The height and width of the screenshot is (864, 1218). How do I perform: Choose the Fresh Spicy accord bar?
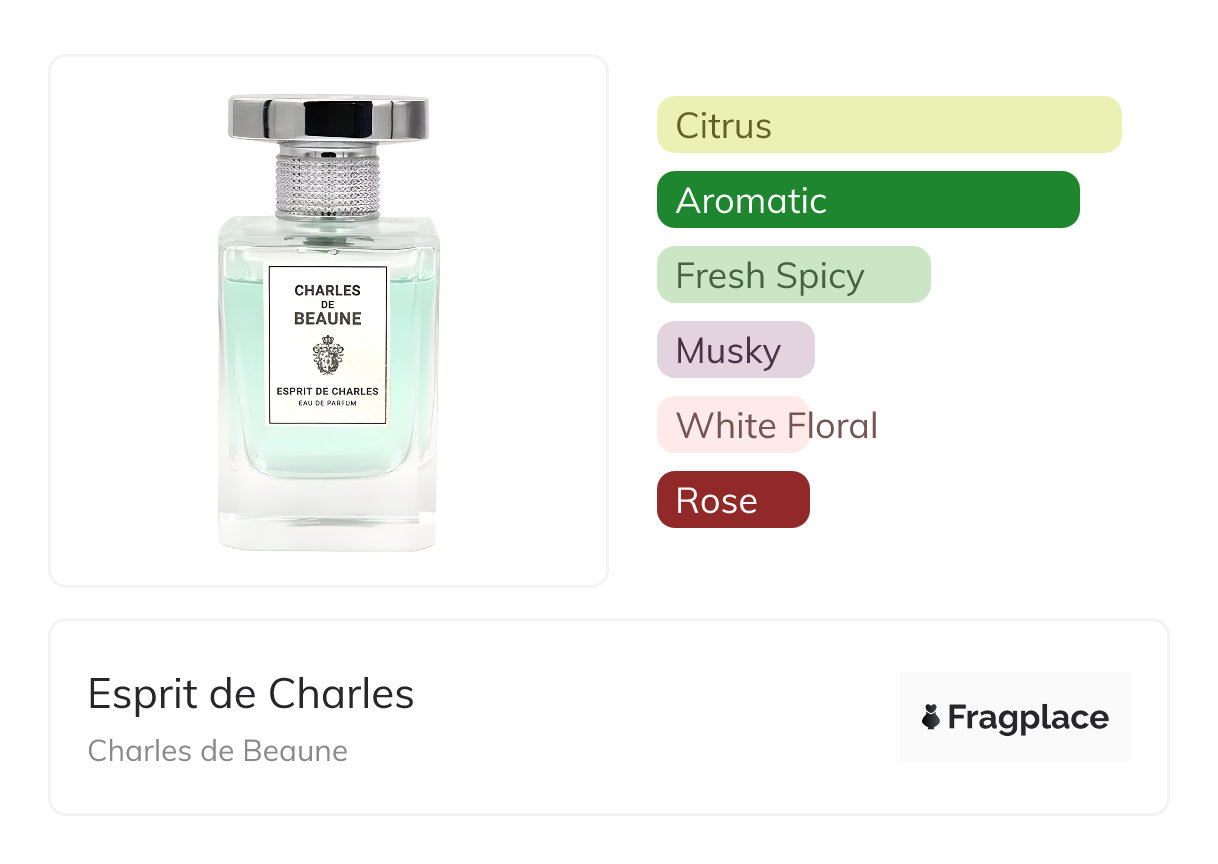(793, 275)
